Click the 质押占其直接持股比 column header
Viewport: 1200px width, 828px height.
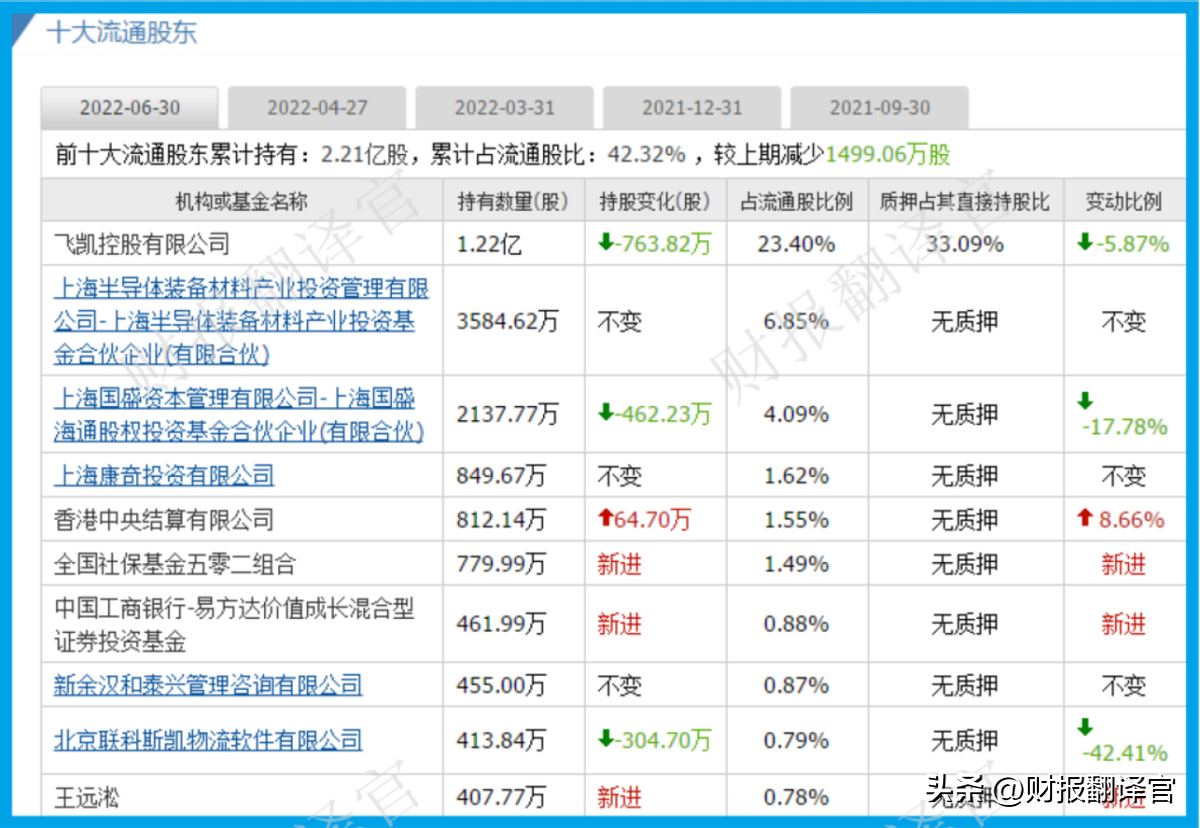tap(964, 201)
